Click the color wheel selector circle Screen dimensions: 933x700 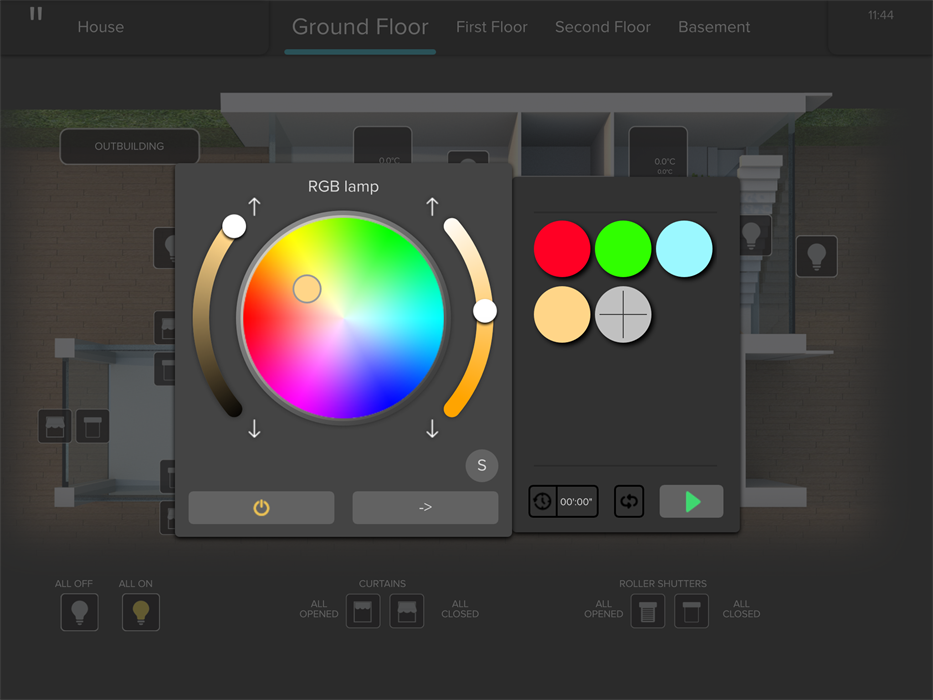[307, 289]
